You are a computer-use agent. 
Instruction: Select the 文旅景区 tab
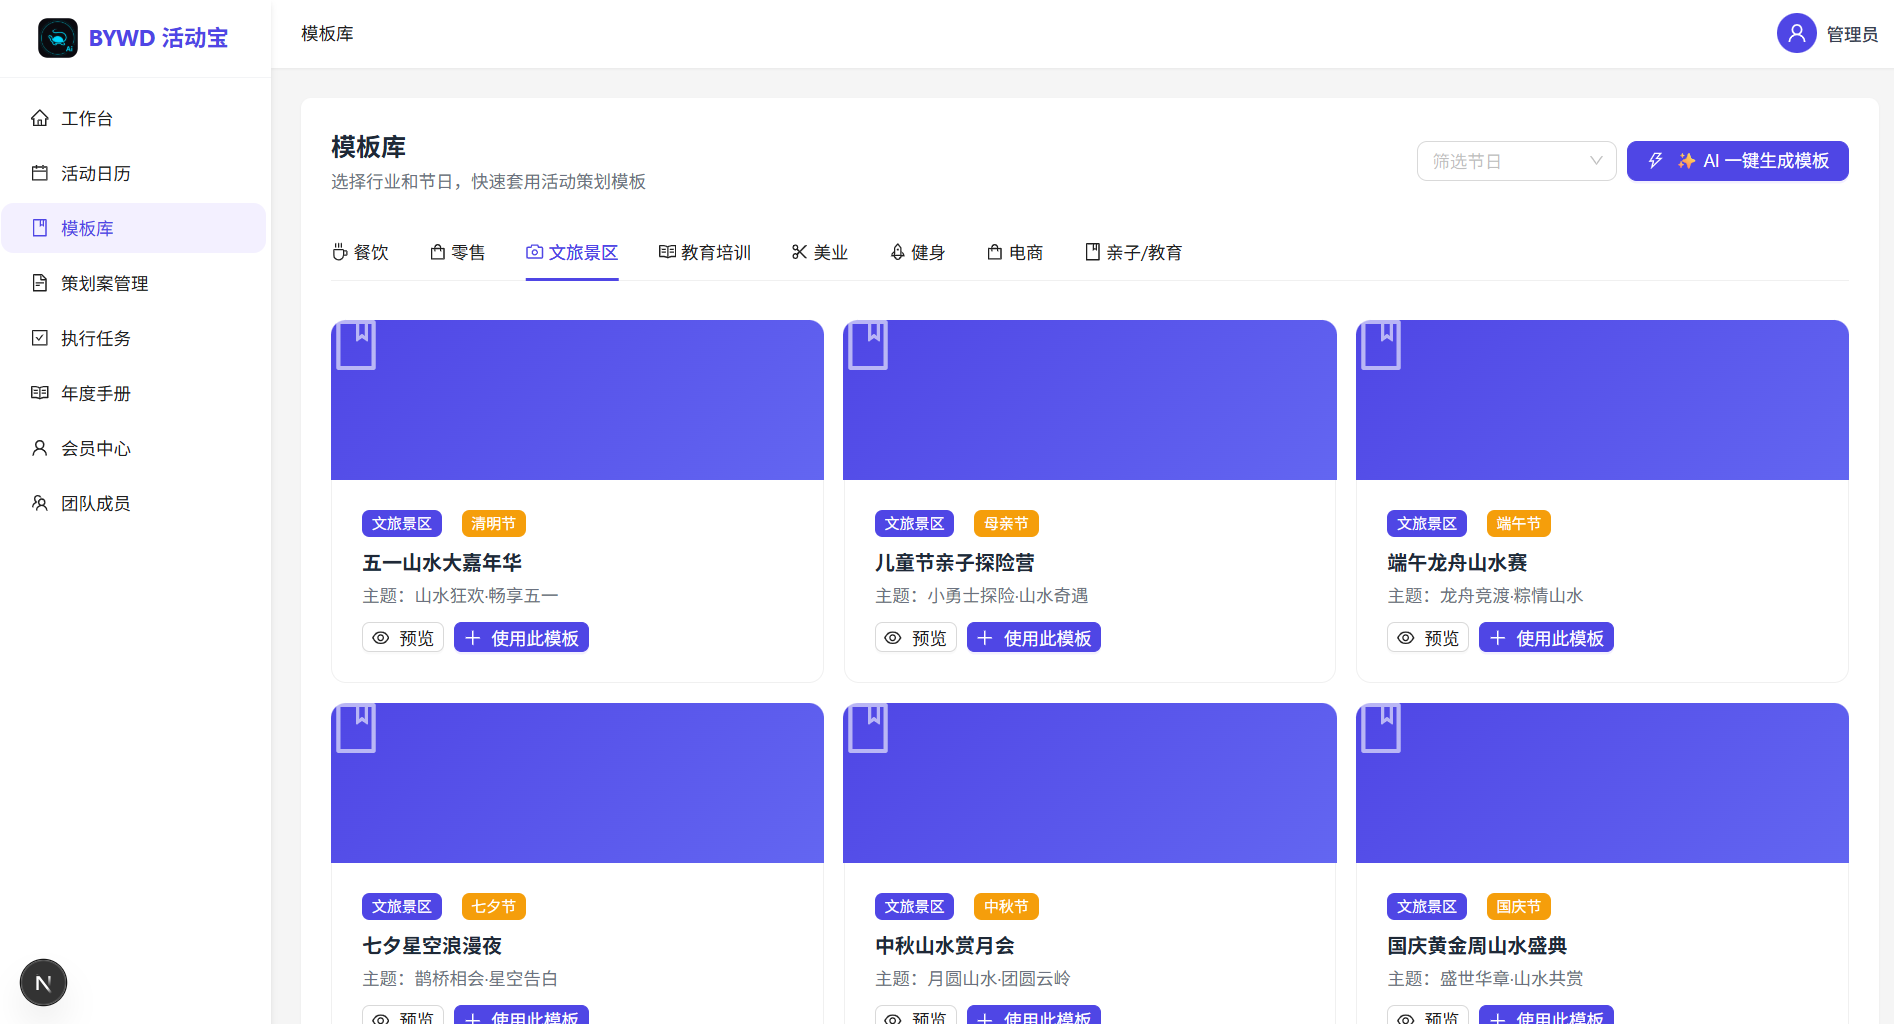572,252
